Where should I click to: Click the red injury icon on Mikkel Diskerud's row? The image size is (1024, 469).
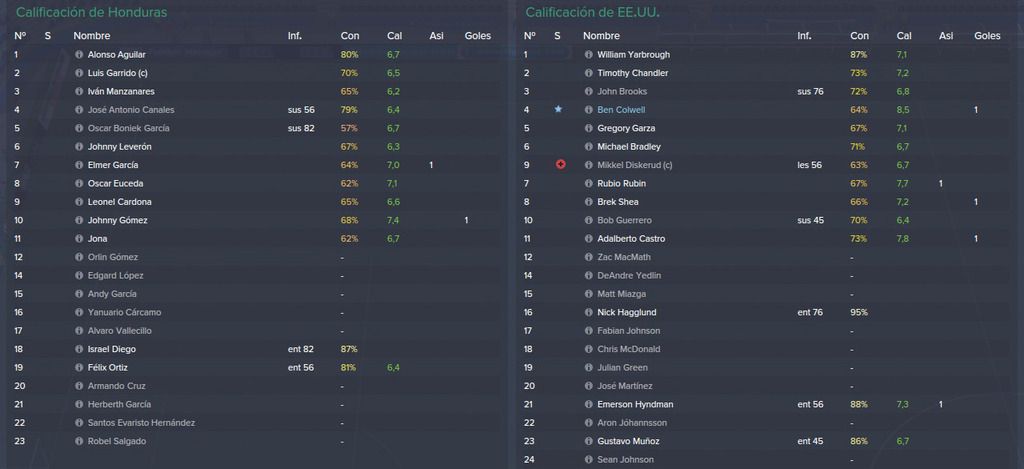click(x=560, y=165)
